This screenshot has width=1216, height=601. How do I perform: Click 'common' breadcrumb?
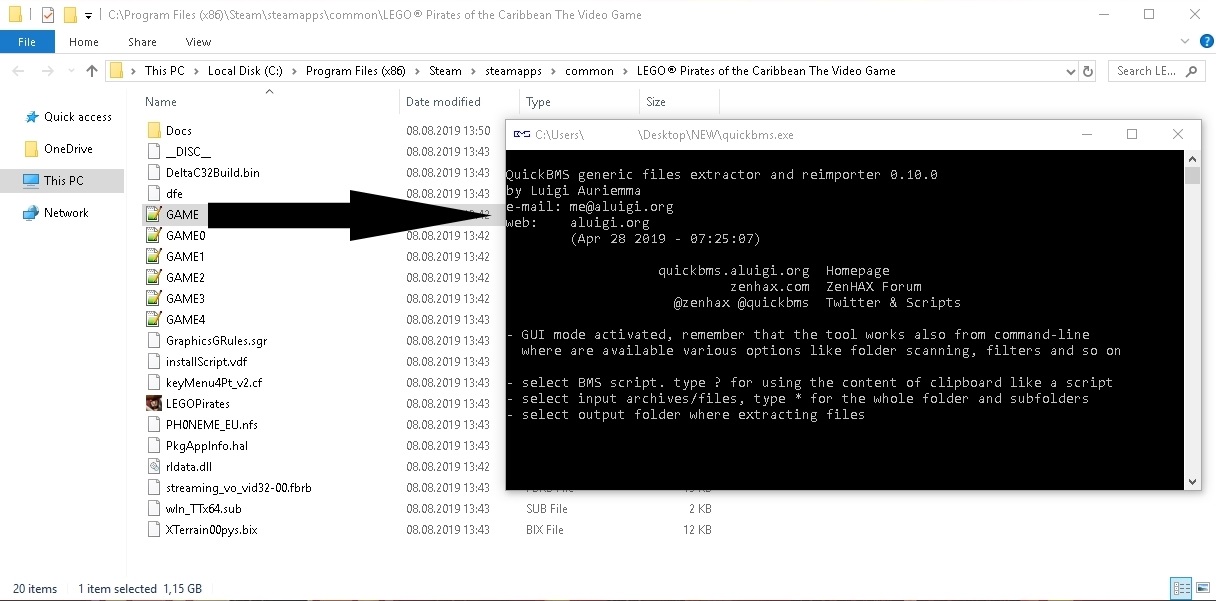[589, 71]
